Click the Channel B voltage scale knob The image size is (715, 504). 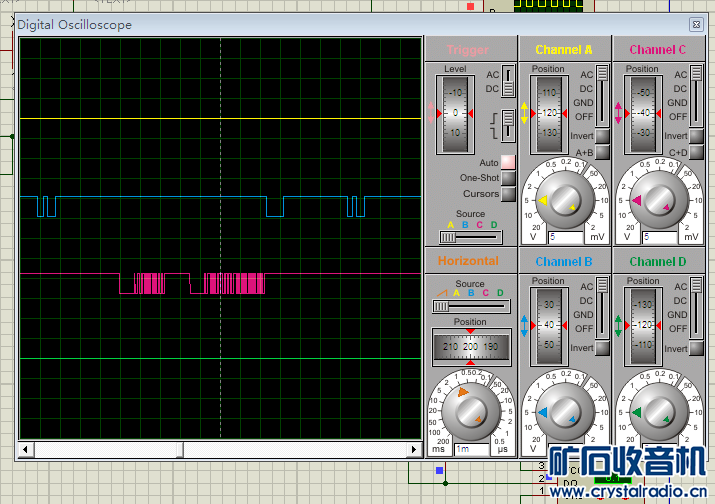563,411
